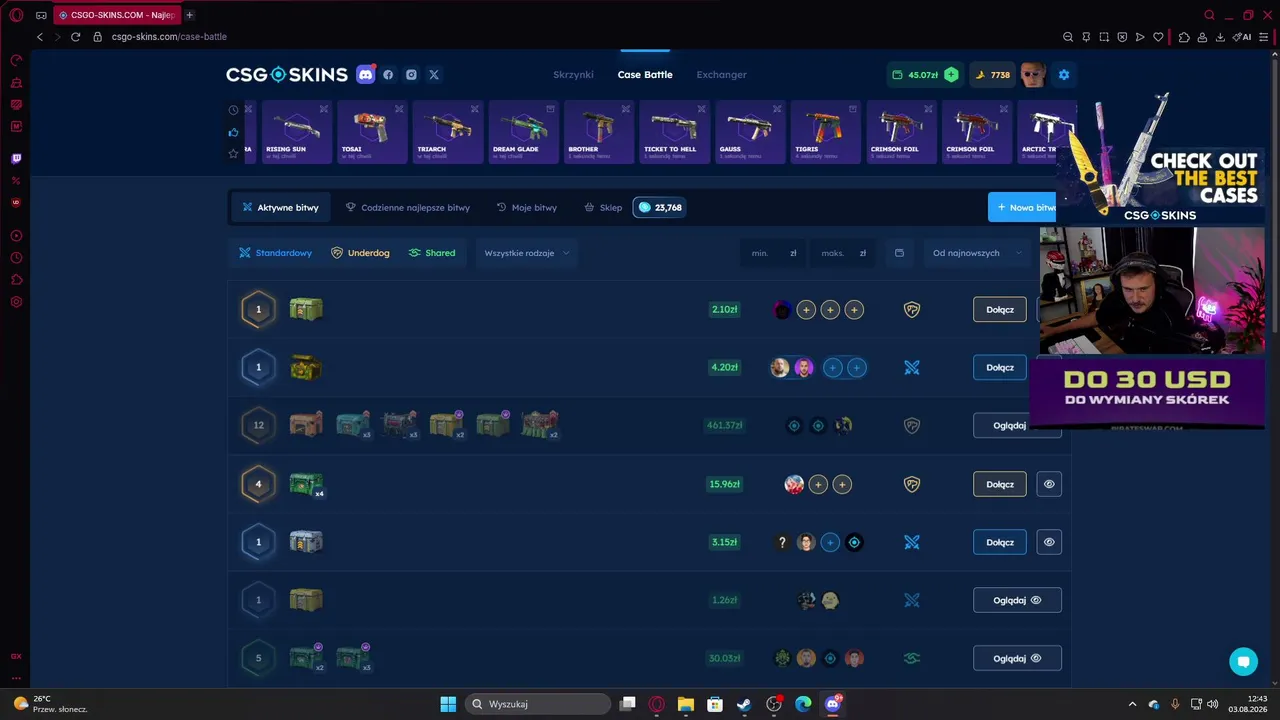
Task: Open browser downloads icon
Action: tap(1220, 37)
